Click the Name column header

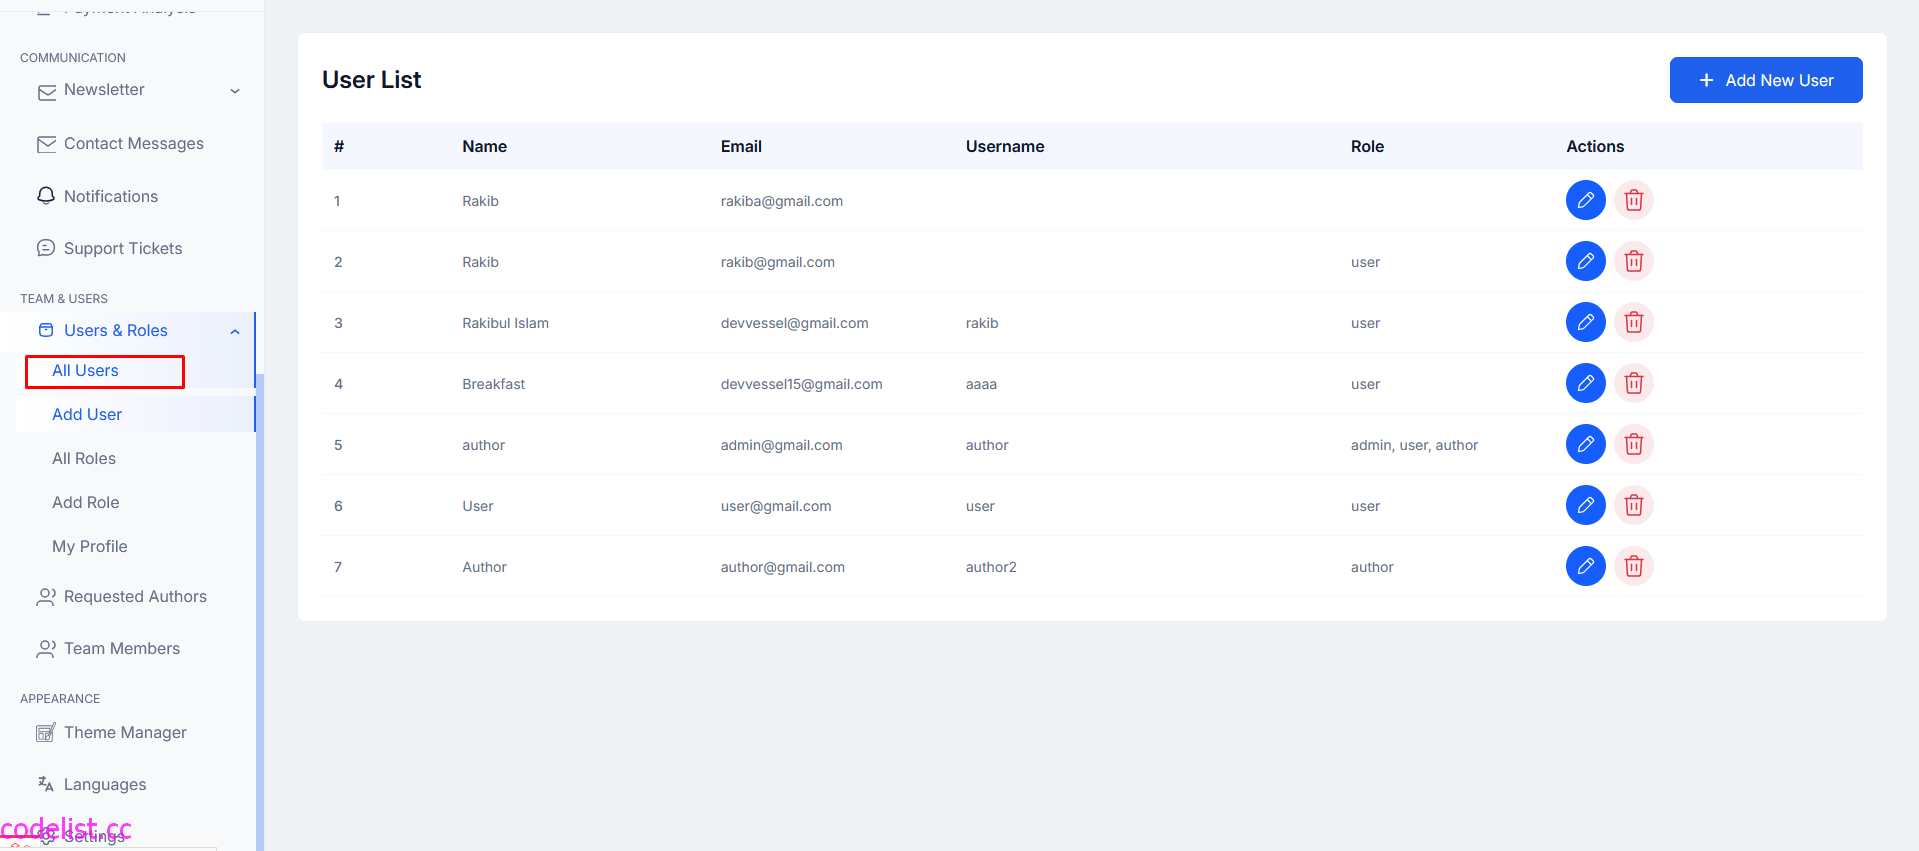485,146
